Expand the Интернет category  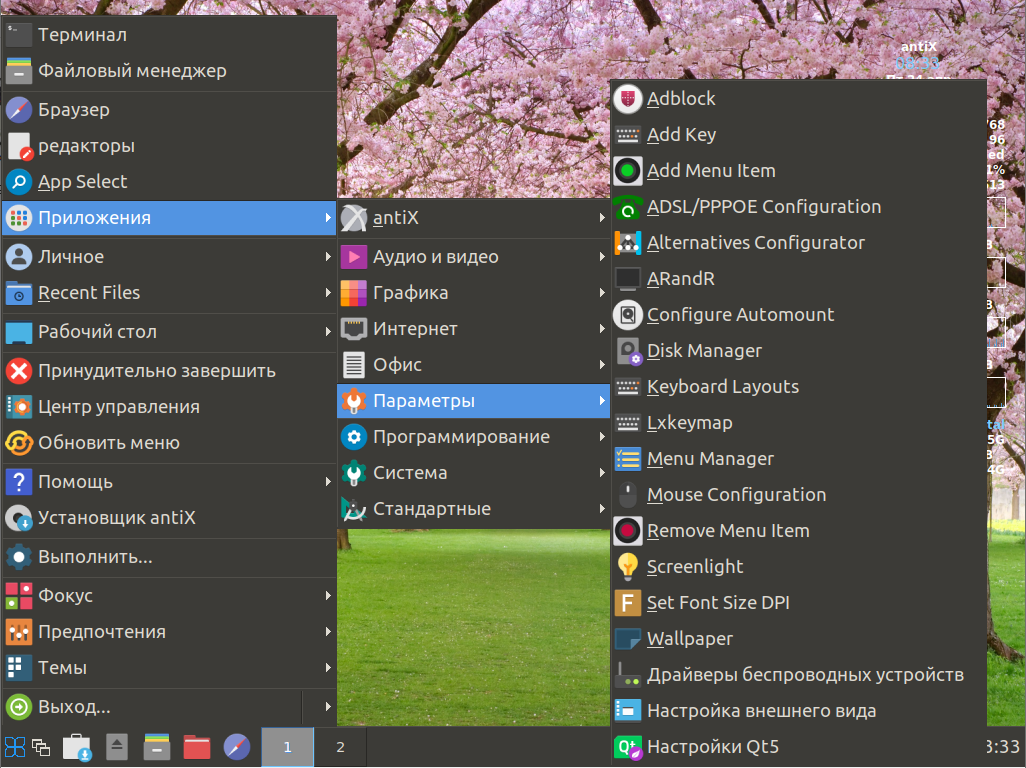473,329
